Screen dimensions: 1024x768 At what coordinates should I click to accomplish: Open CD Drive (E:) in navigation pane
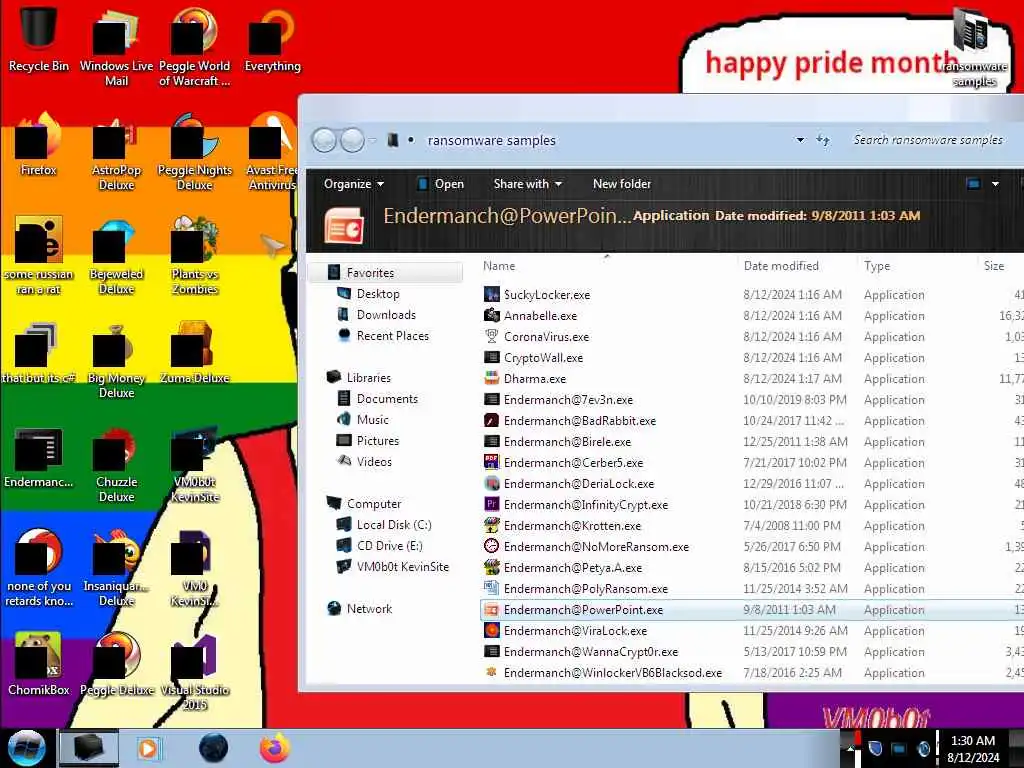point(389,545)
